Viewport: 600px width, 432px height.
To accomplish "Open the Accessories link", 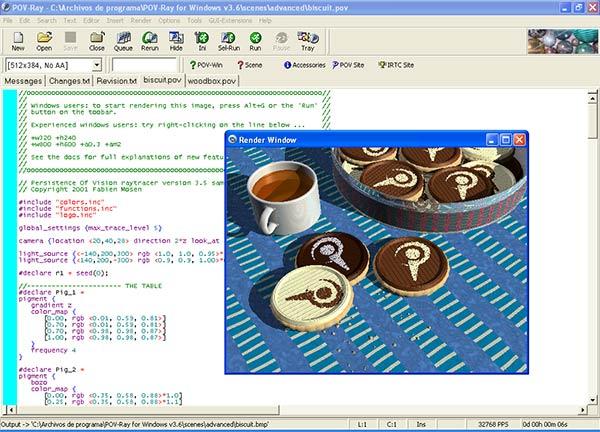I will 304,65.
